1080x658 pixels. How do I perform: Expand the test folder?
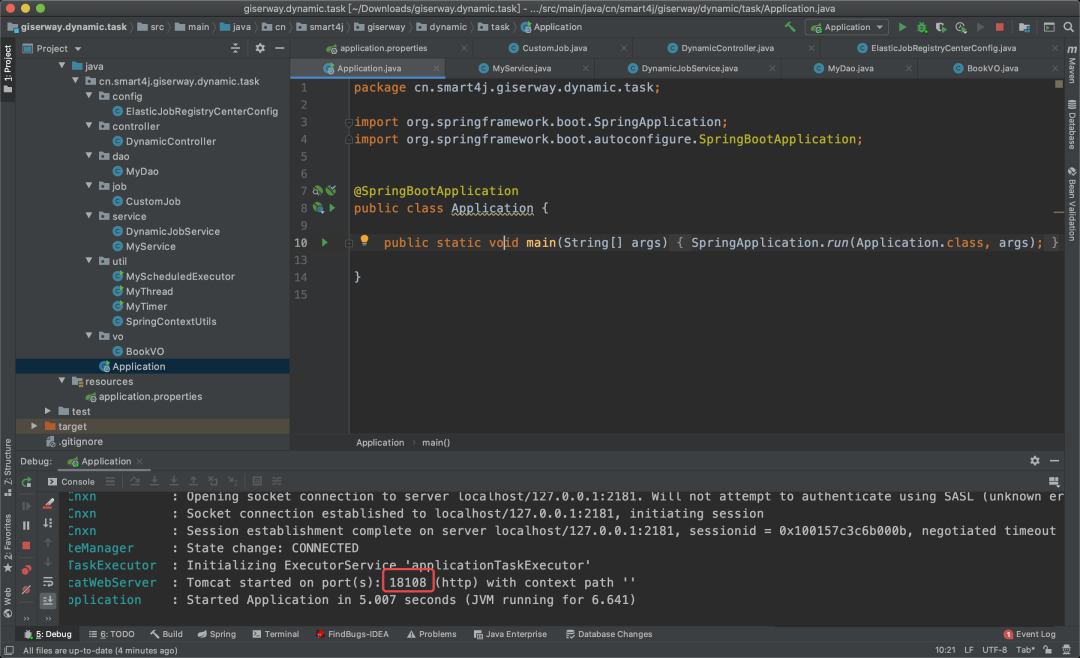click(48, 411)
